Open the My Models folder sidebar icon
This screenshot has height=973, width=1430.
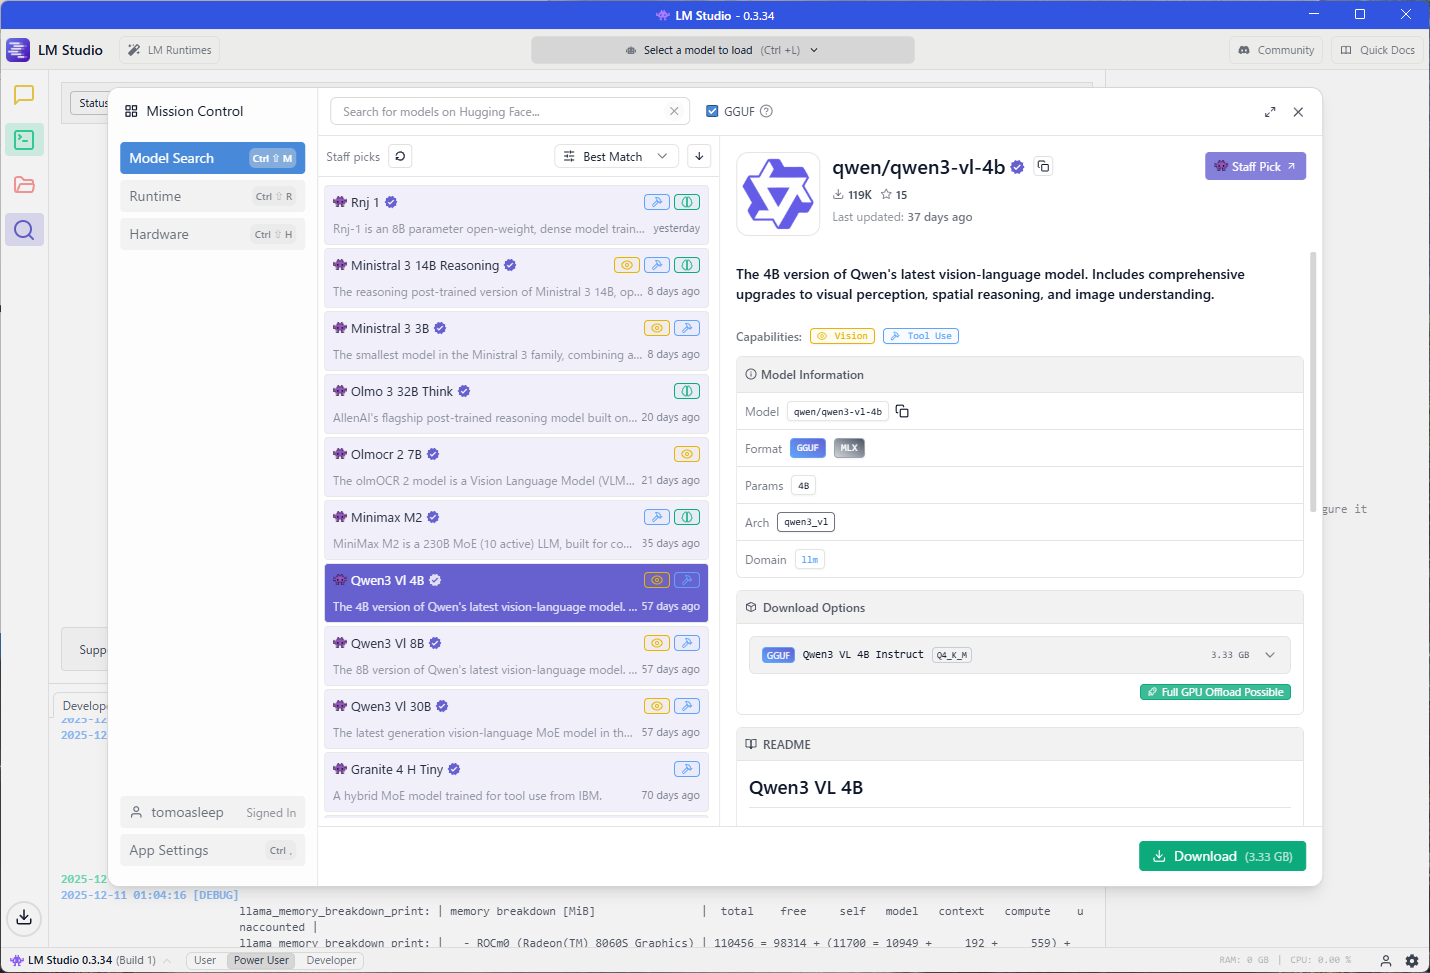24,185
